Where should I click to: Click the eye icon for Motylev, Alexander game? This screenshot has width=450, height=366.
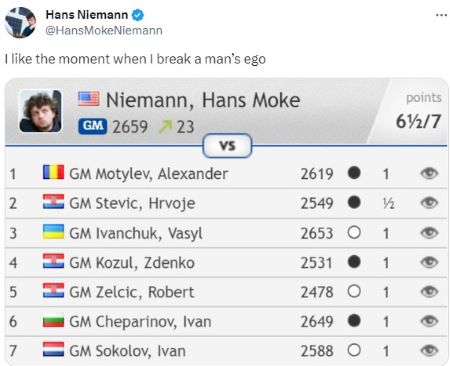[429, 173]
